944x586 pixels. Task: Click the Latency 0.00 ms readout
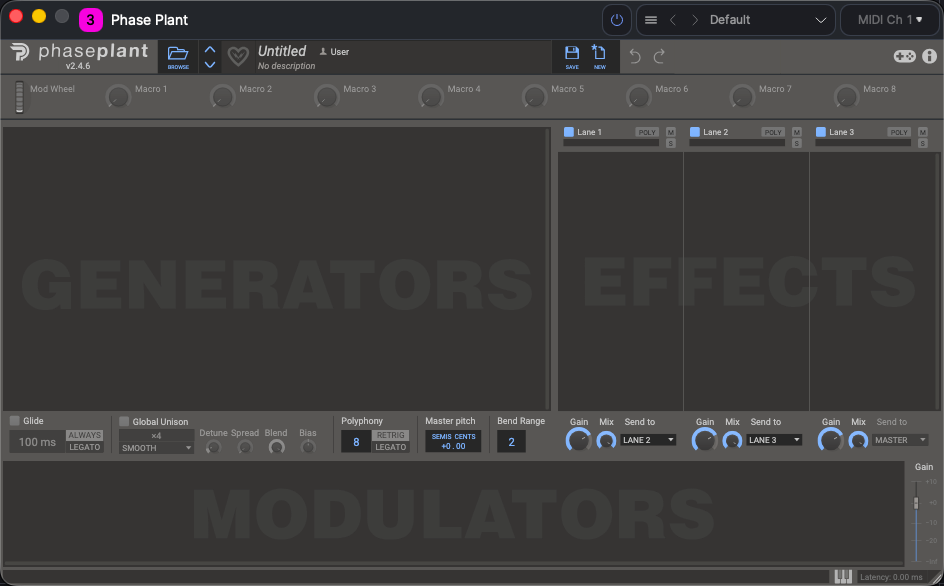[x=891, y=577]
